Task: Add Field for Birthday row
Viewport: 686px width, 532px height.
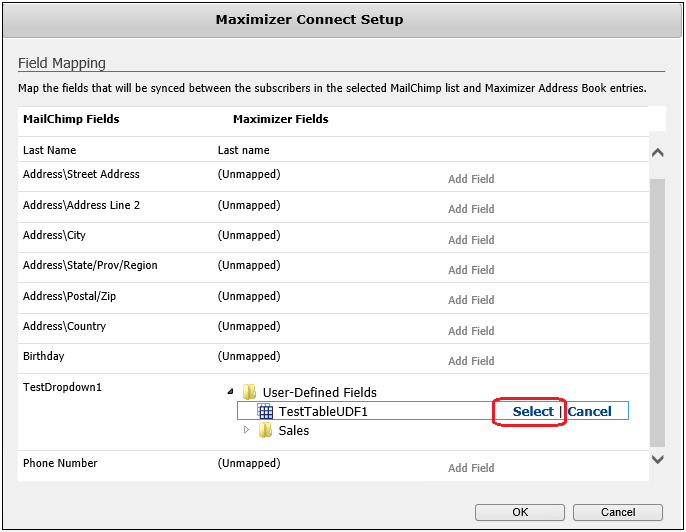Action: click(471, 361)
